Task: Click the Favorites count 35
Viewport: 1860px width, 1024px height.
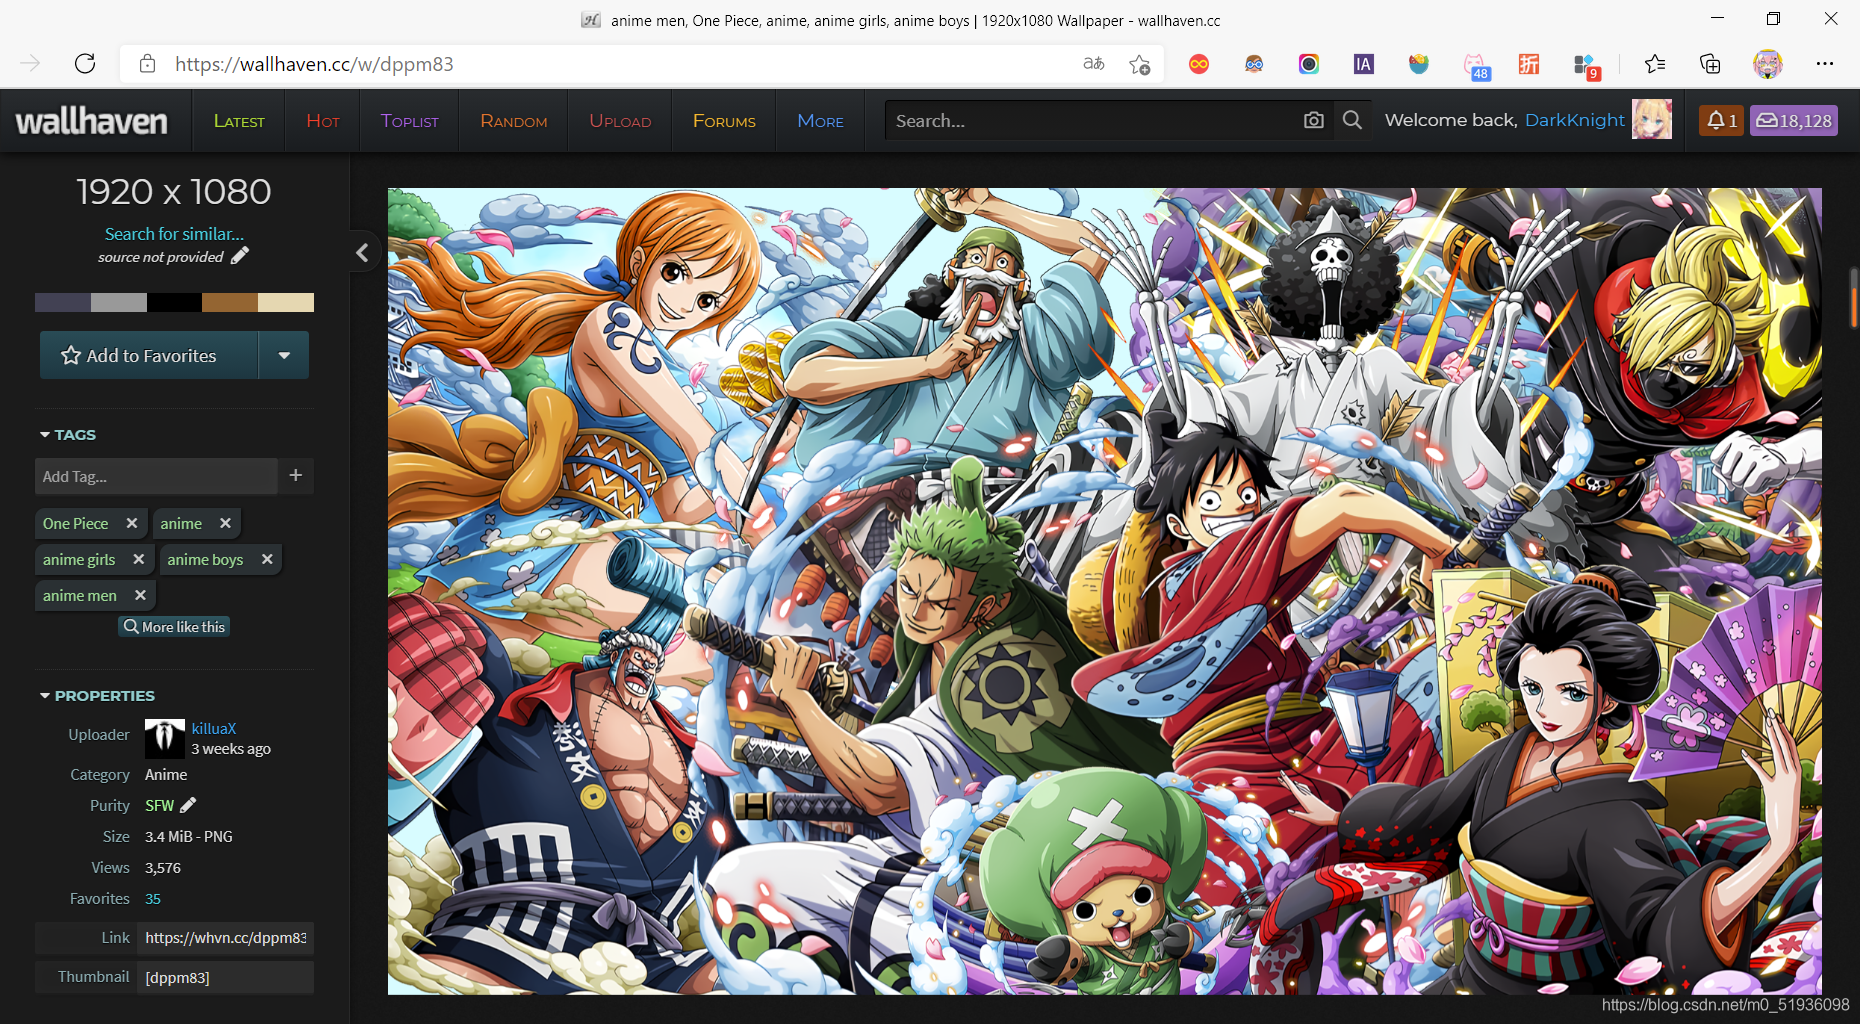Action: (x=153, y=898)
